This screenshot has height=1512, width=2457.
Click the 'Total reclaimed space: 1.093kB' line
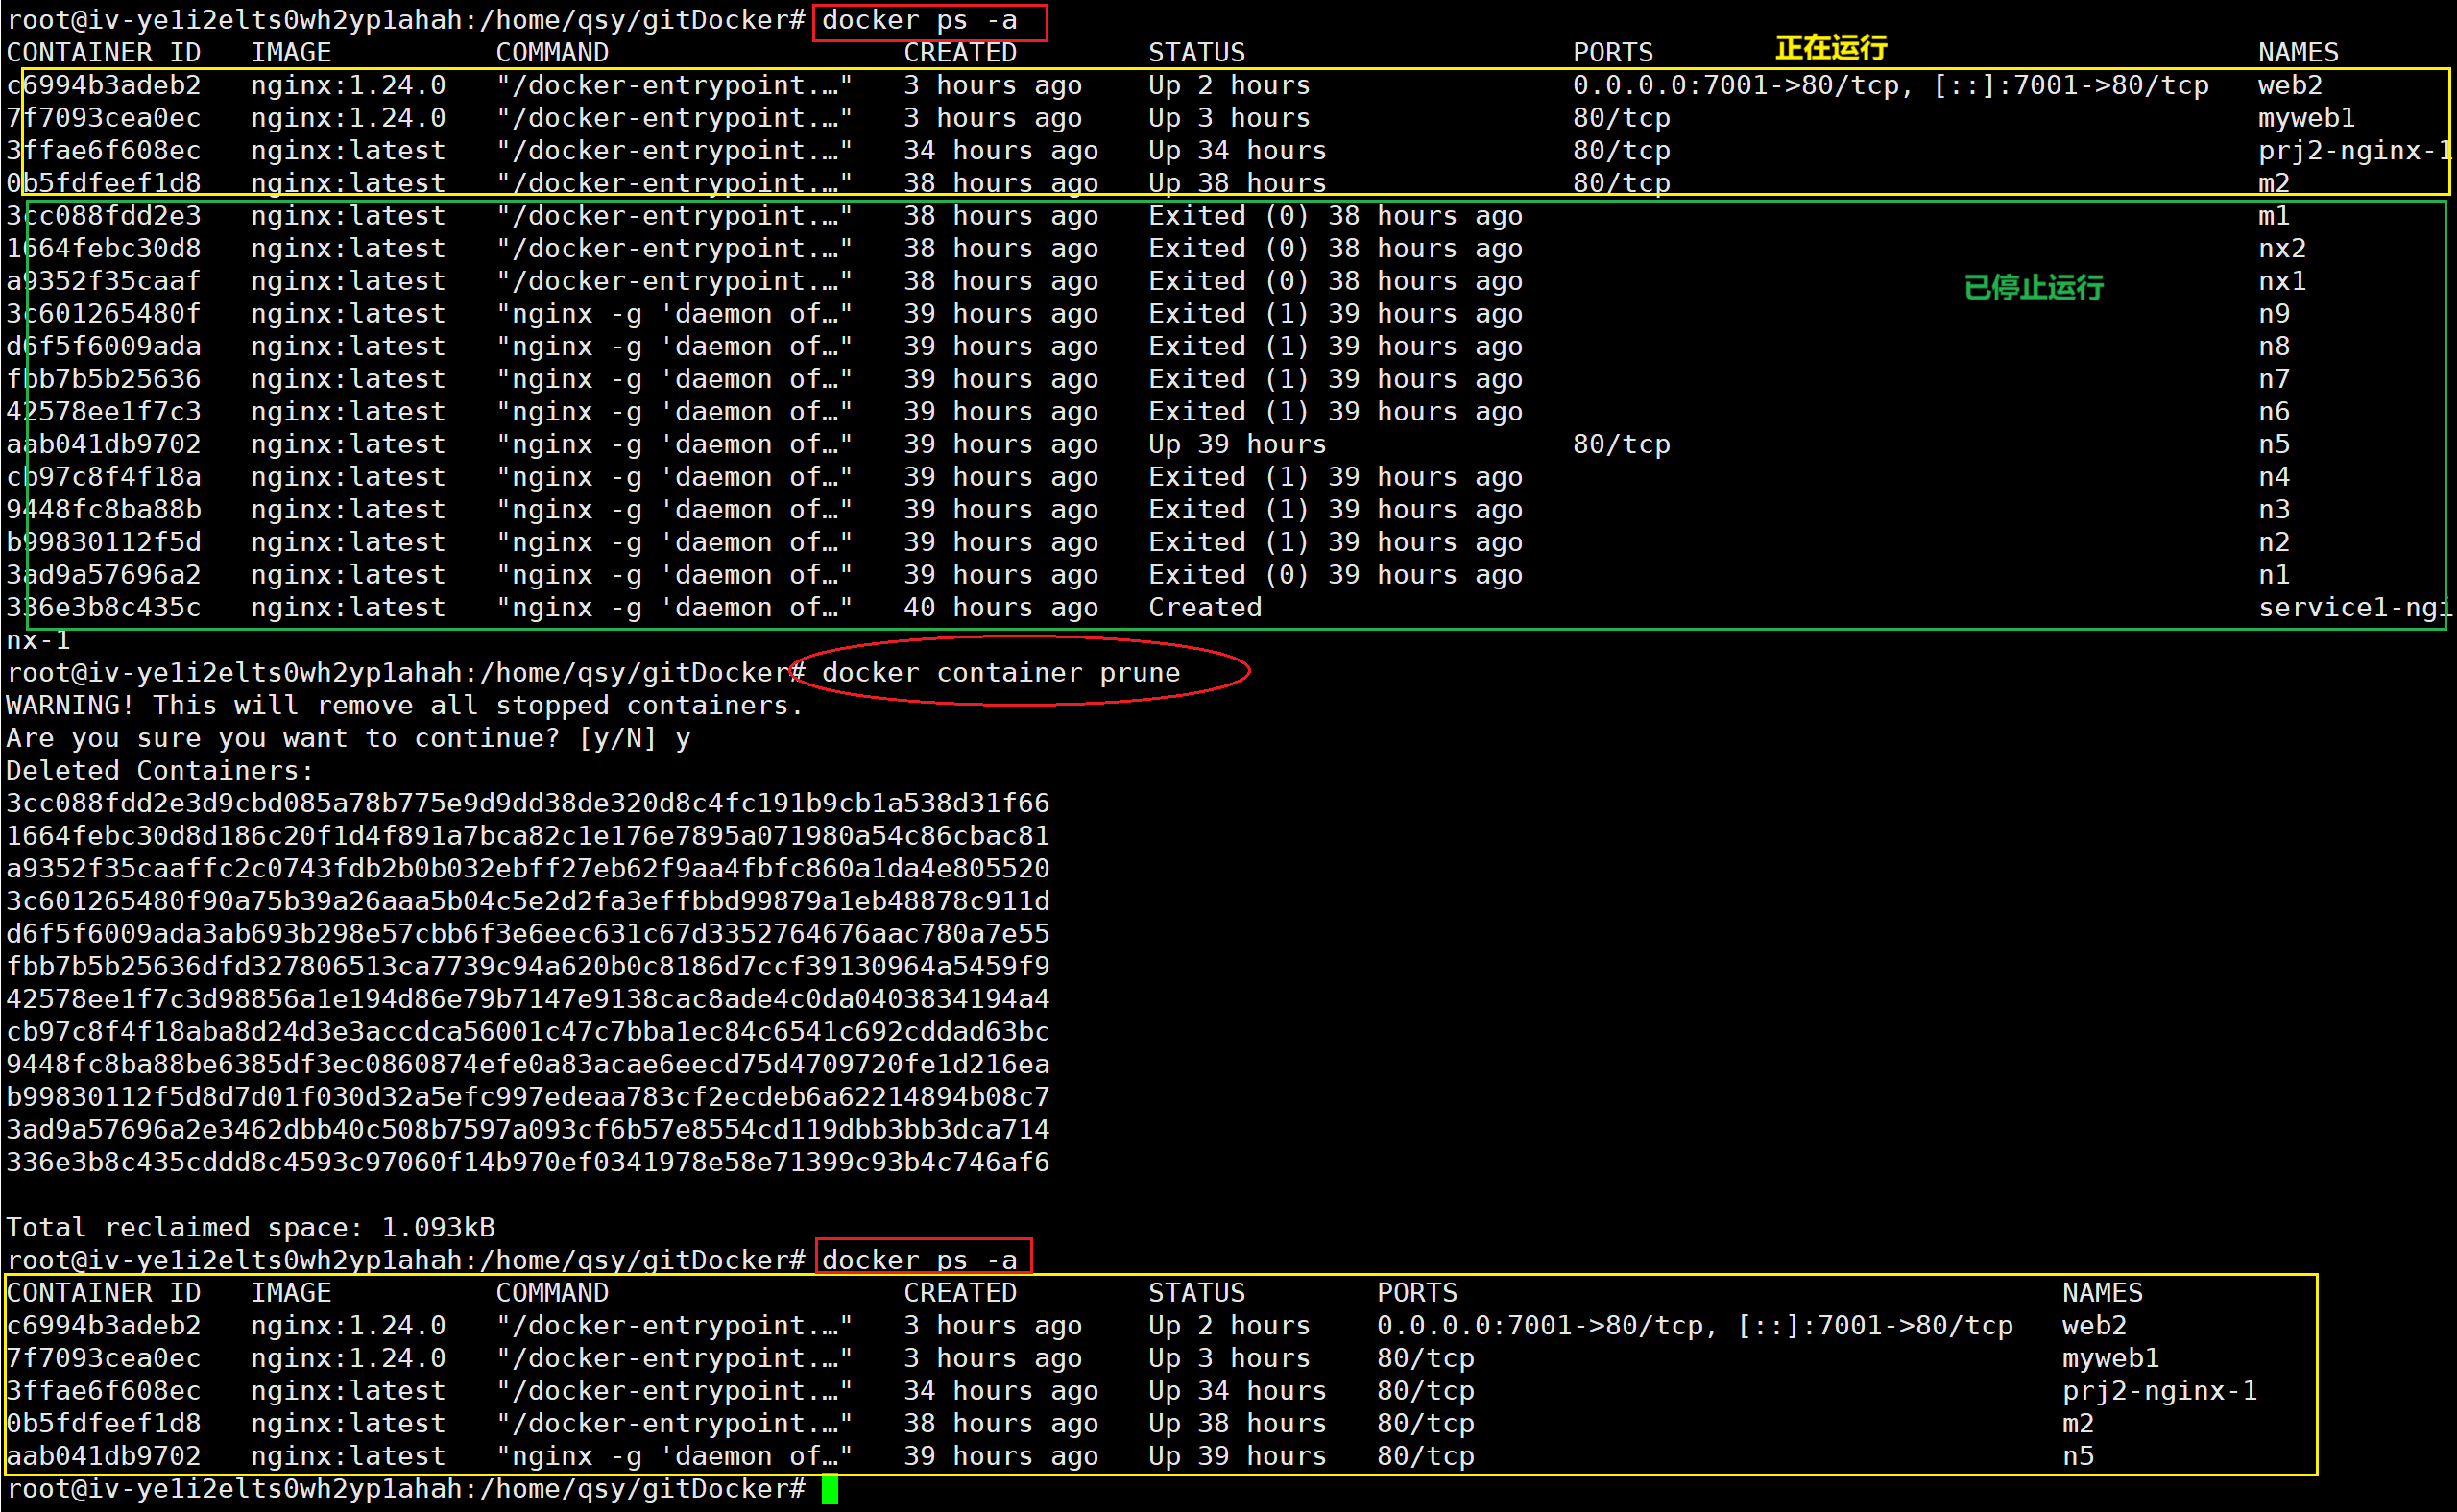coord(250,1228)
